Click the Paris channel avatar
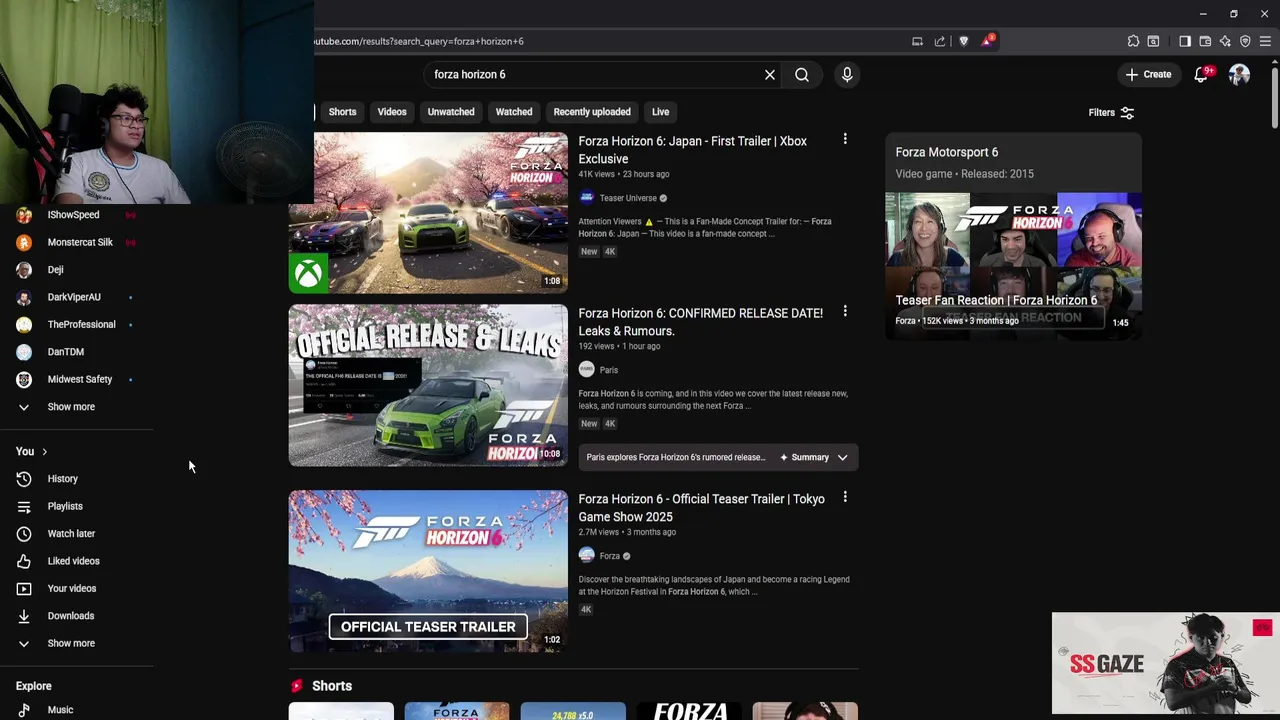Image resolution: width=1280 pixels, height=720 pixels. click(587, 369)
